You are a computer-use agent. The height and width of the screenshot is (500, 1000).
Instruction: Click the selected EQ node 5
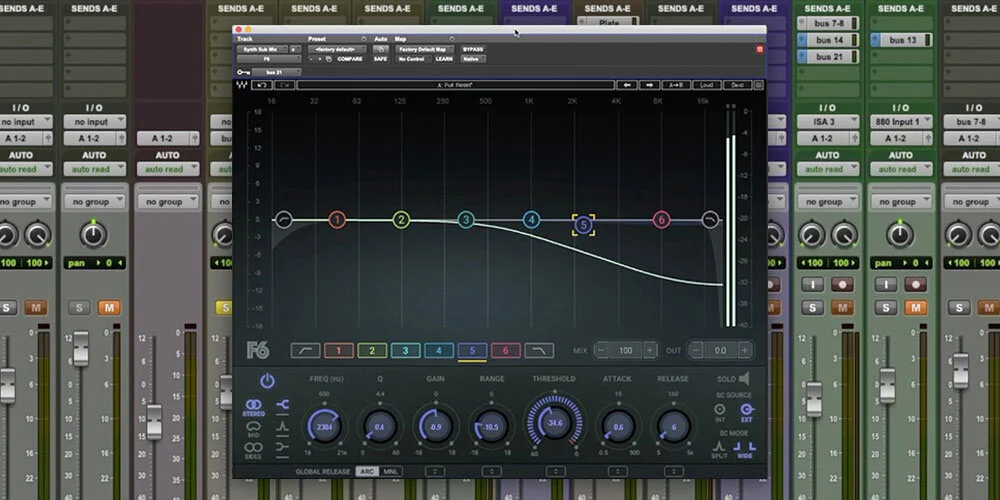coord(584,224)
